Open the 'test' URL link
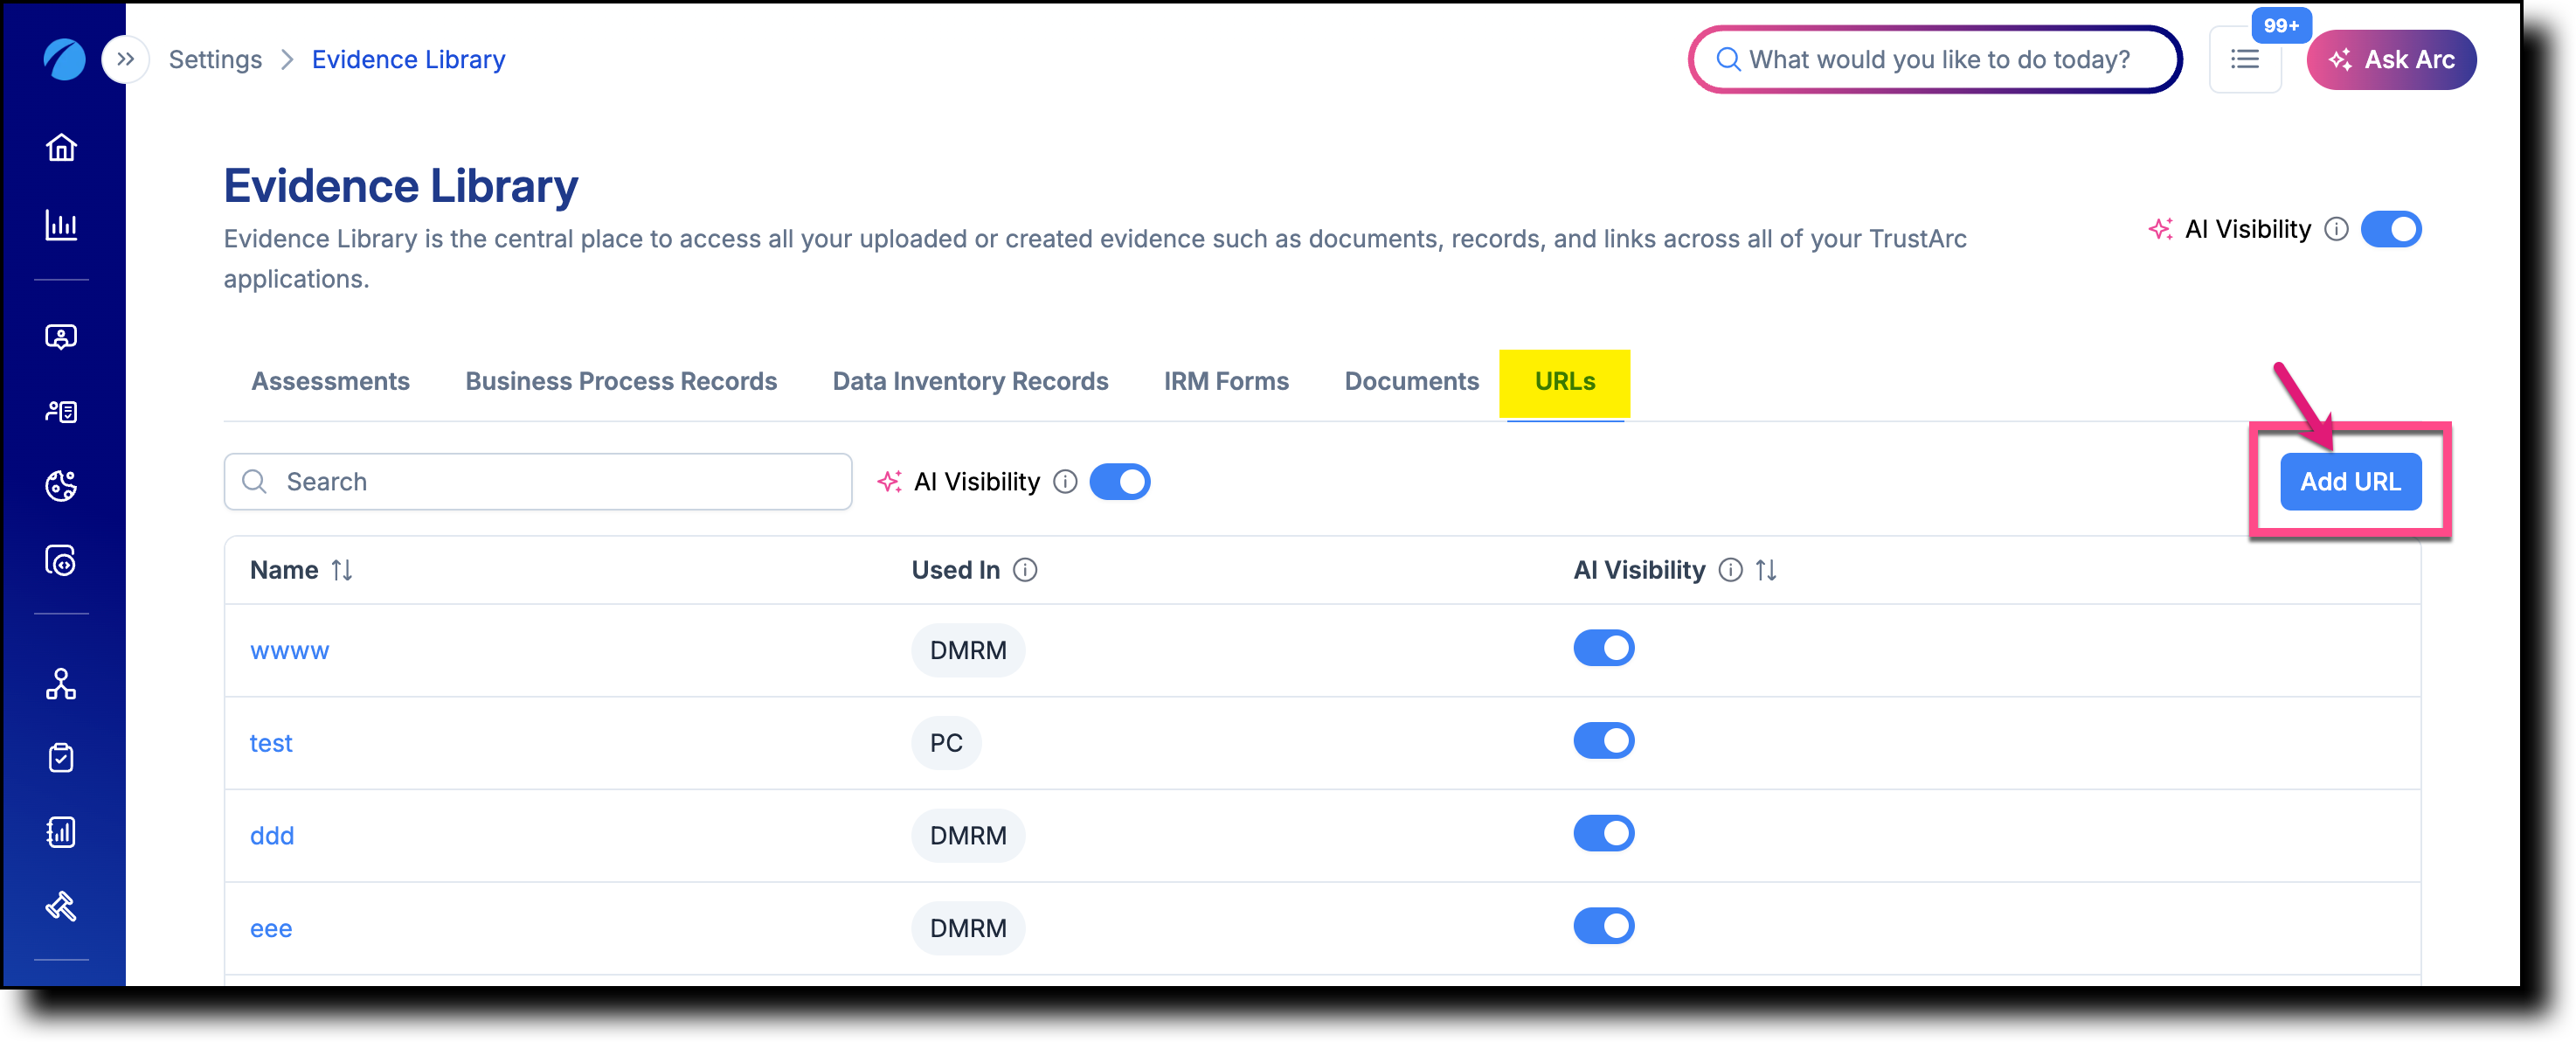Image resolution: width=2576 pixels, height=1042 pixels. click(x=271, y=743)
